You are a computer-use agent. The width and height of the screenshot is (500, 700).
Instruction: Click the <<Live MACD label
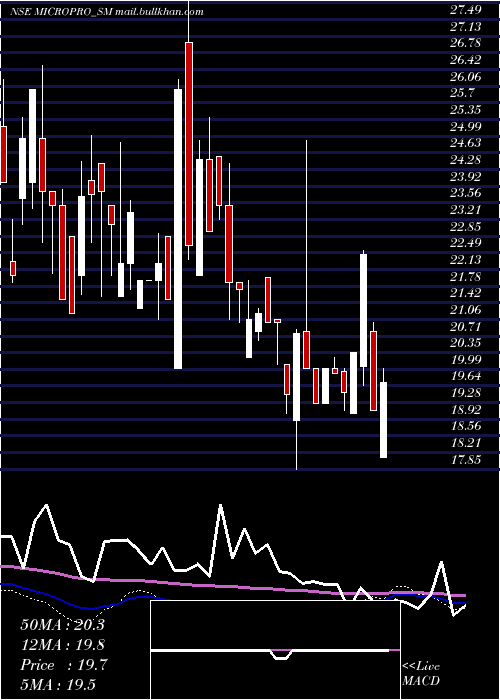421,674
